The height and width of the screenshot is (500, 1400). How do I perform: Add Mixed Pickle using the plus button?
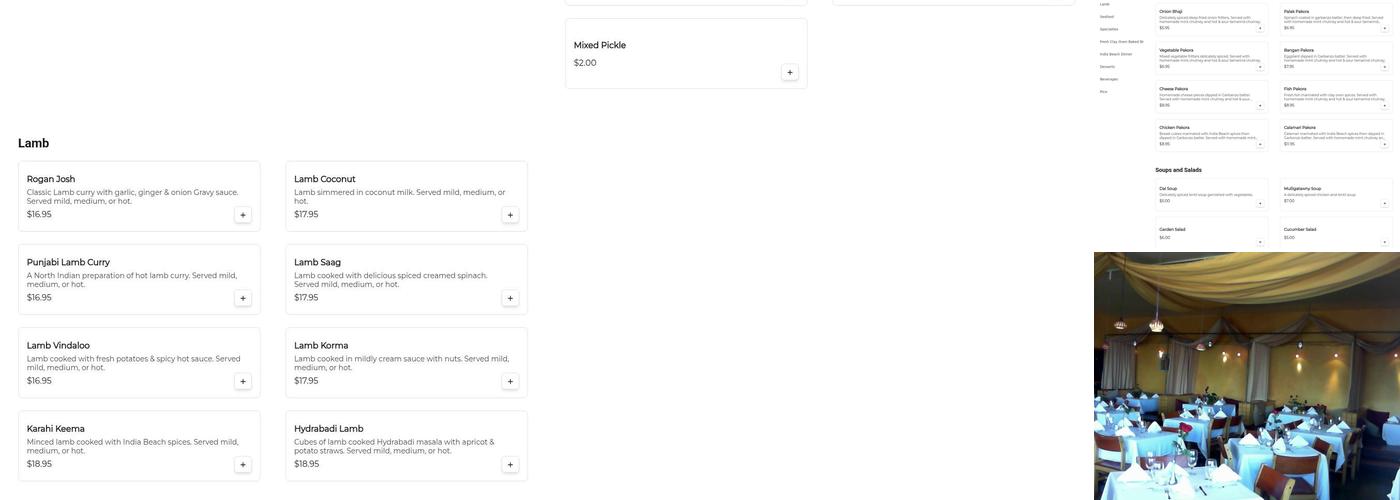789,72
